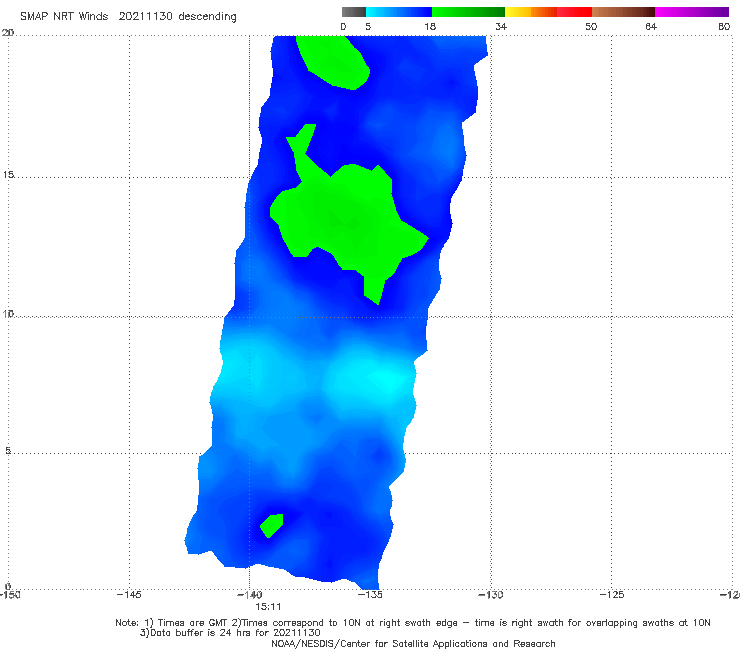Click the color bar label '34'
Screen dimensions: 740x650
pos(501,26)
